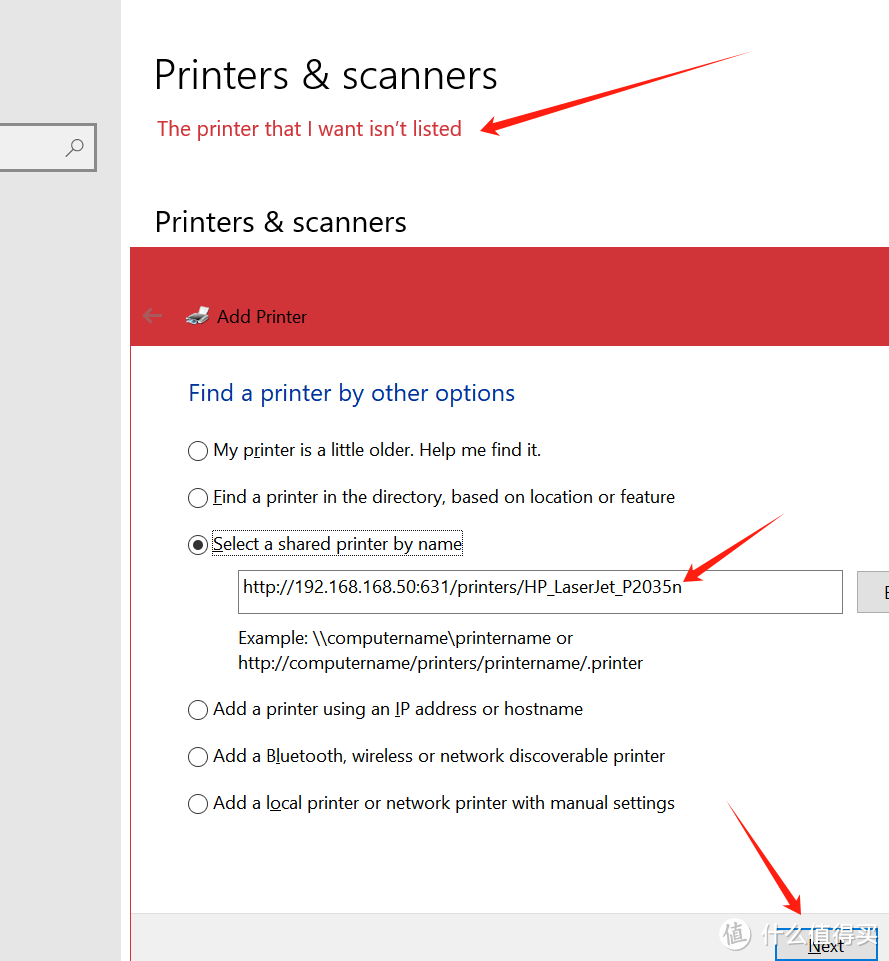Choose 'Find a printer in the directory'

[x=198, y=498]
